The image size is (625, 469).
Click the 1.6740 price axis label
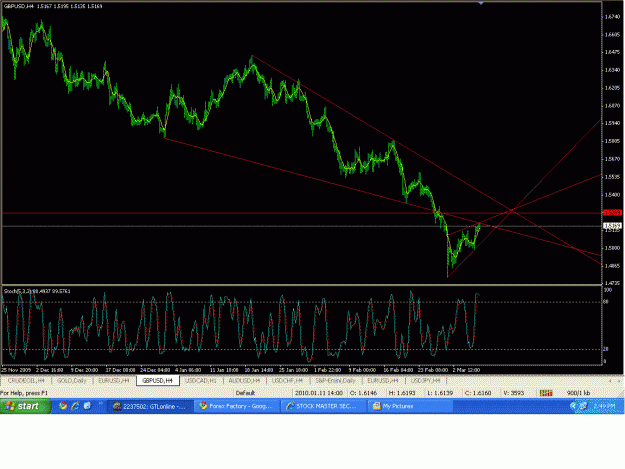(612, 17)
